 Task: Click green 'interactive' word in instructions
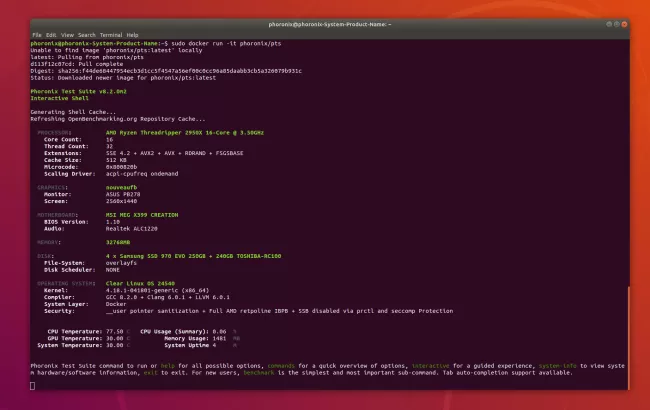click(x=431, y=366)
